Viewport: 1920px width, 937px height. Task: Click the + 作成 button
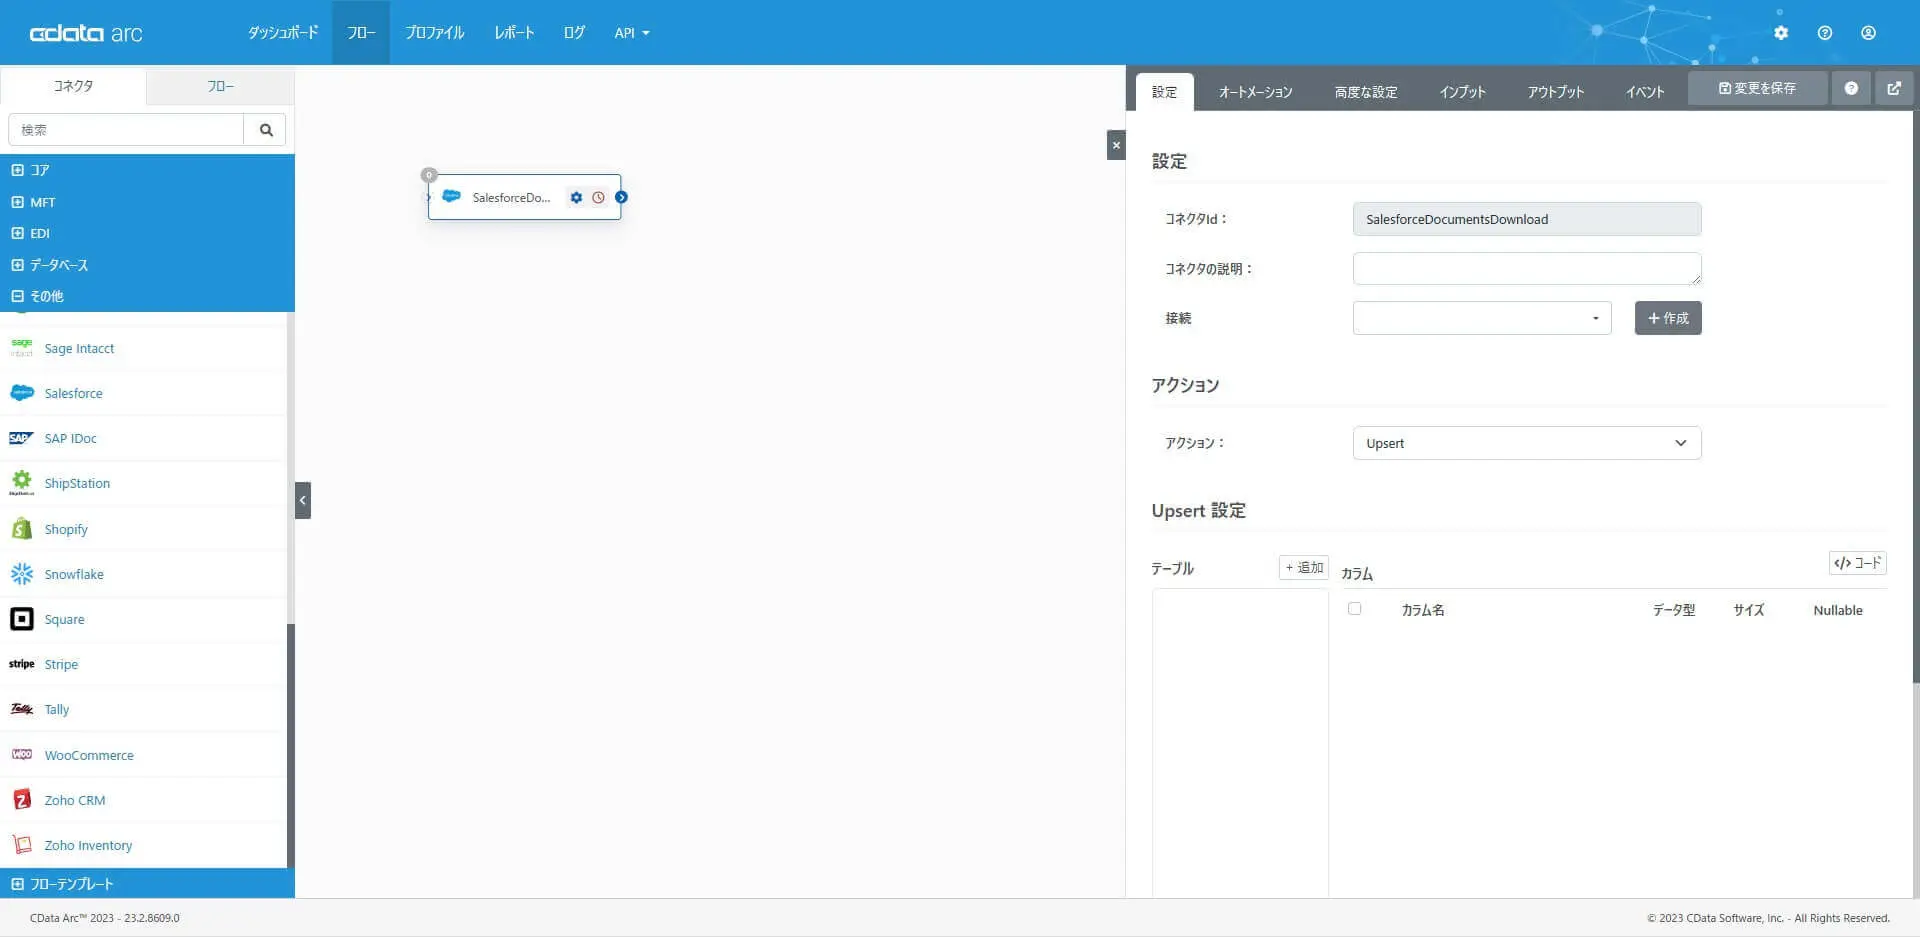(1668, 318)
